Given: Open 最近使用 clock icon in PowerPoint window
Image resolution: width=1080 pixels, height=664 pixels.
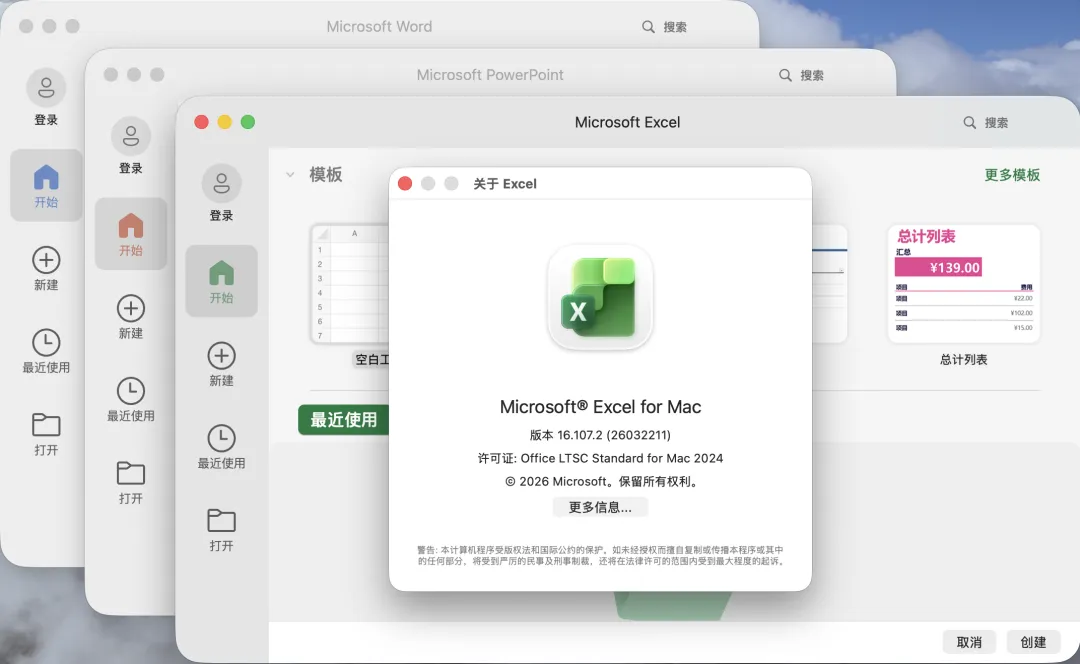Looking at the screenshot, I should (x=131, y=391).
